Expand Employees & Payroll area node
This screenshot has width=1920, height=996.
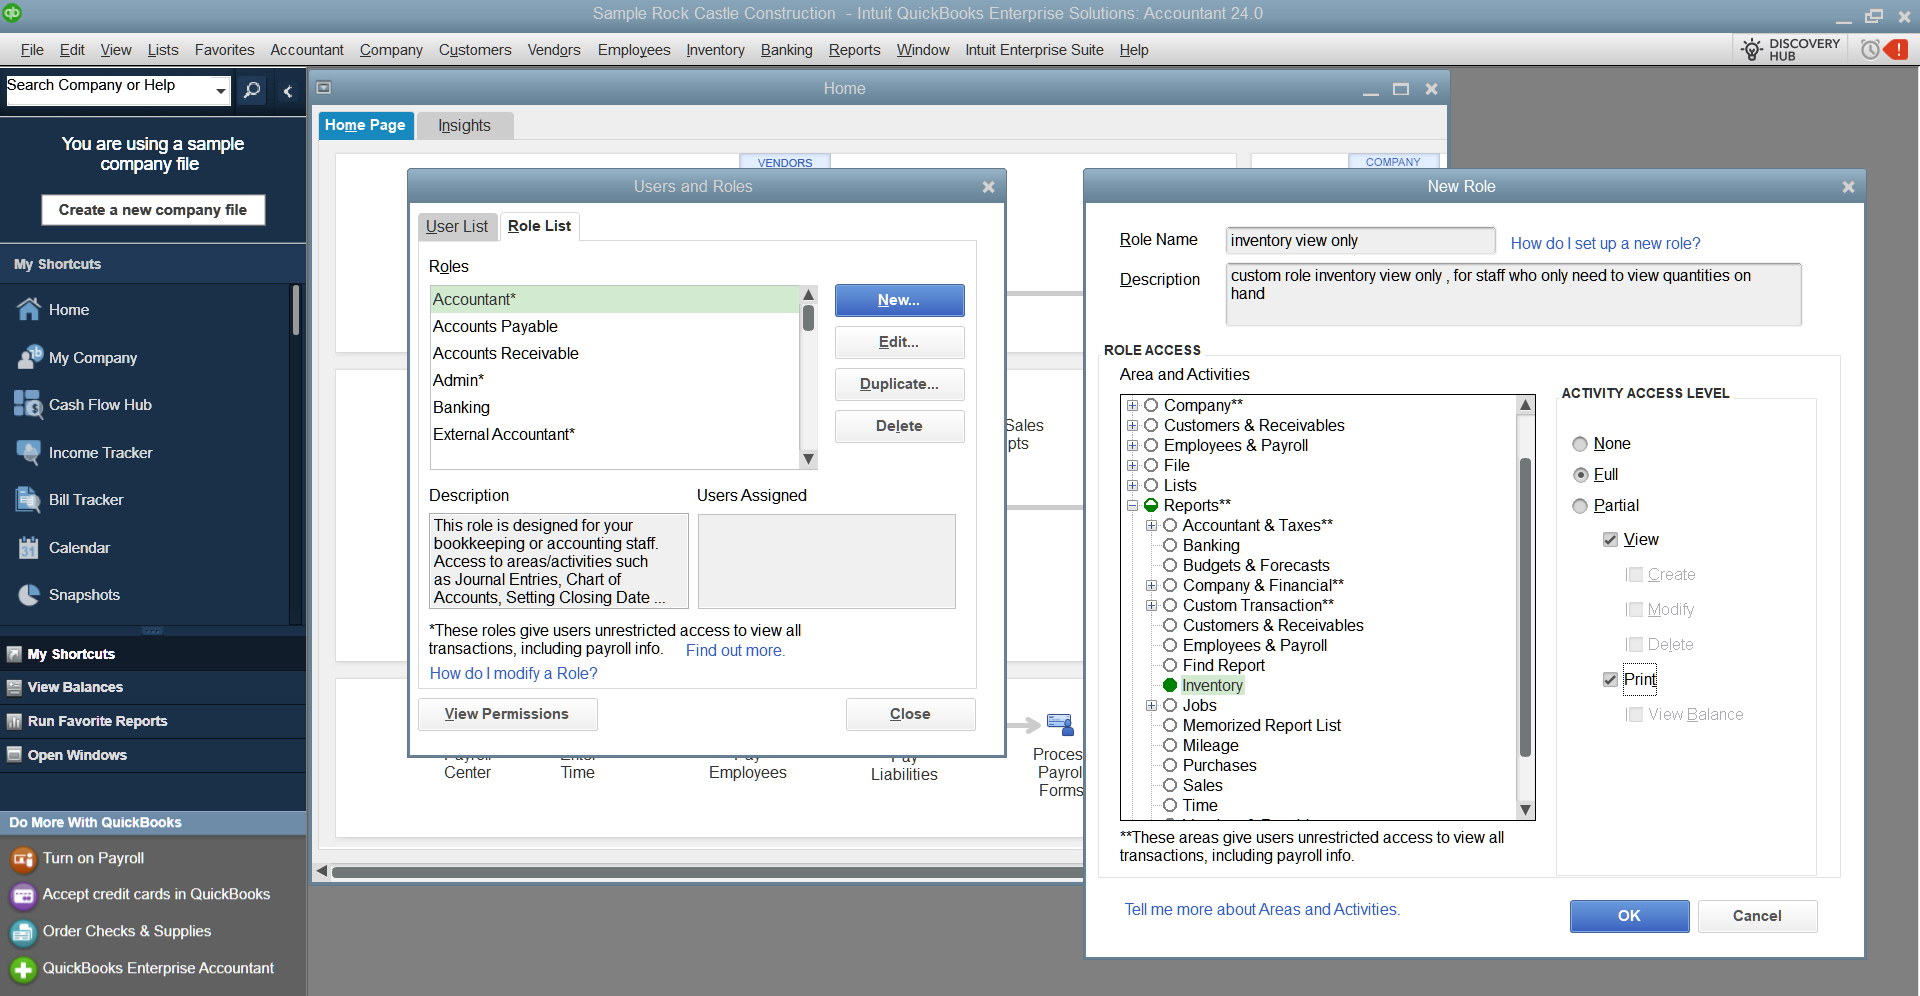pos(1132,446)
